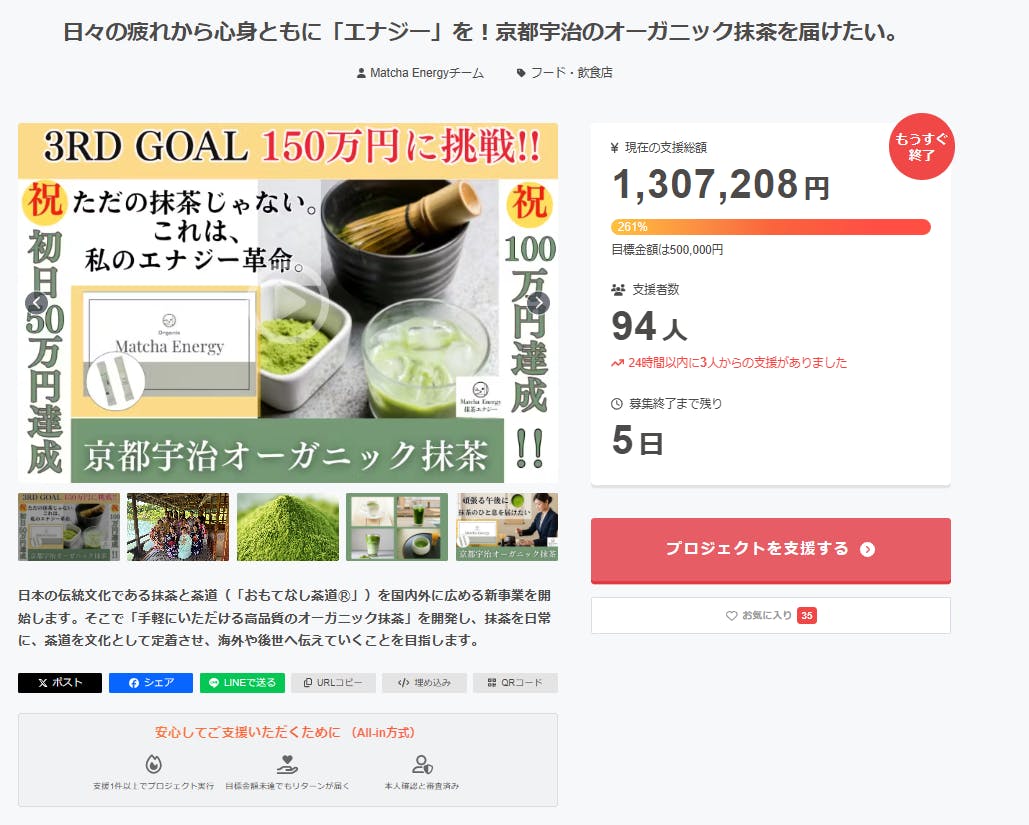The height and width of the screenshot is (825, 1029).
Task: Click the funding progress bar at 261%
Action: (770, 227)
